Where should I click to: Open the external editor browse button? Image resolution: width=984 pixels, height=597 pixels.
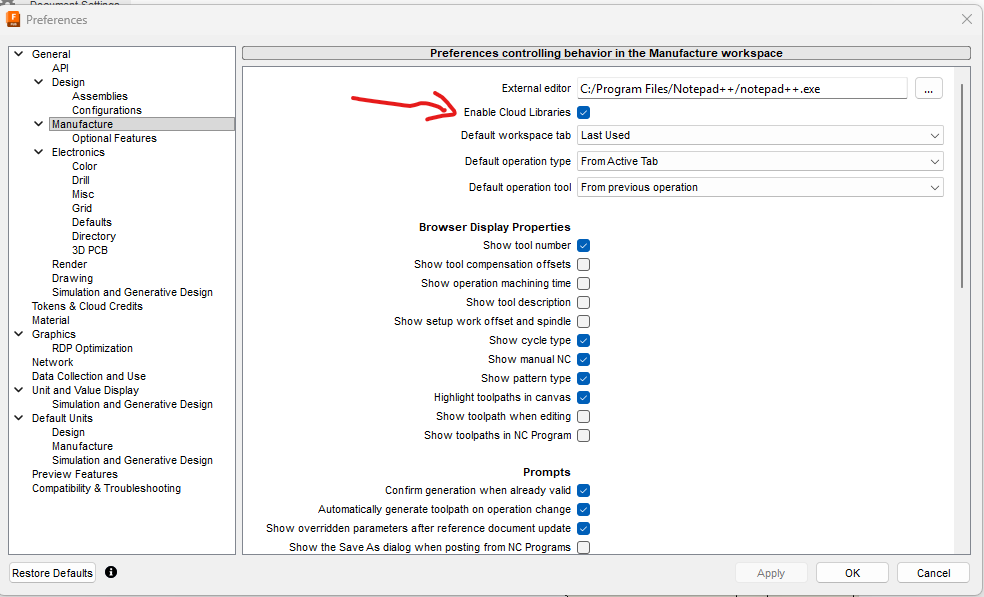[928, 89]
